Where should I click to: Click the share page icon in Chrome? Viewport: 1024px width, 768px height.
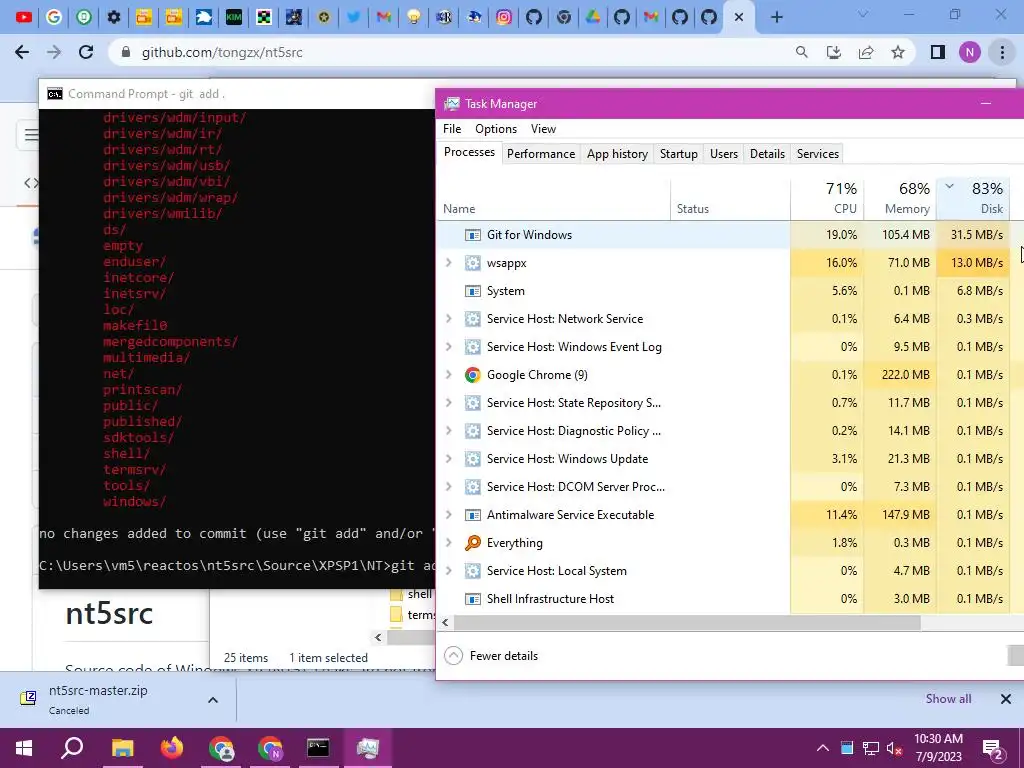click(866, 52)
